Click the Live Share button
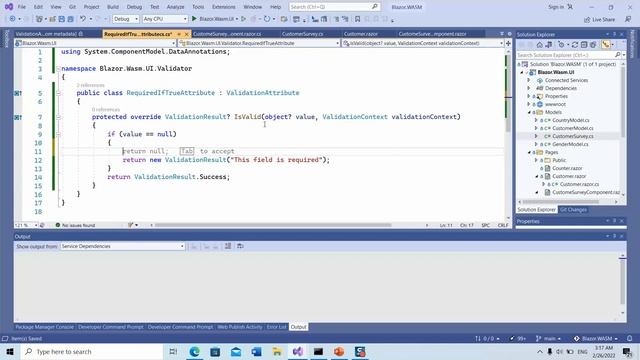The height and width of the screenshot is (360, 640). [599, 19]
